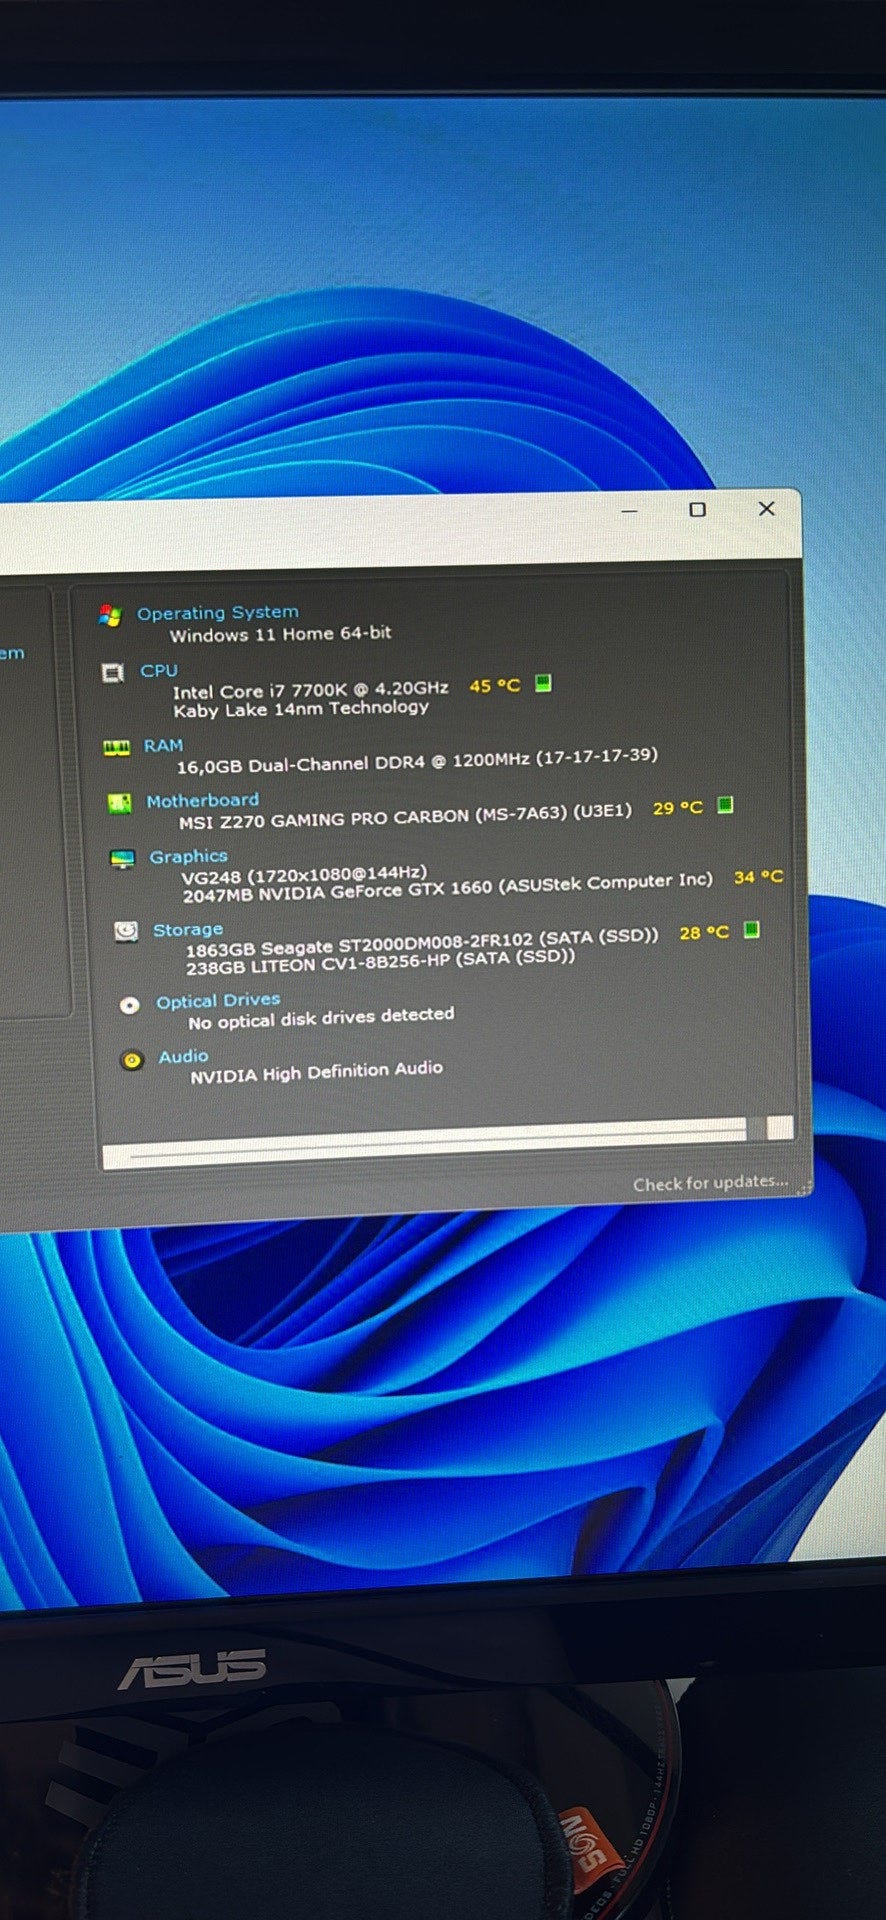Maximize the Speccy window
This screenshot has height=1920, width=886.
[697, 509]
